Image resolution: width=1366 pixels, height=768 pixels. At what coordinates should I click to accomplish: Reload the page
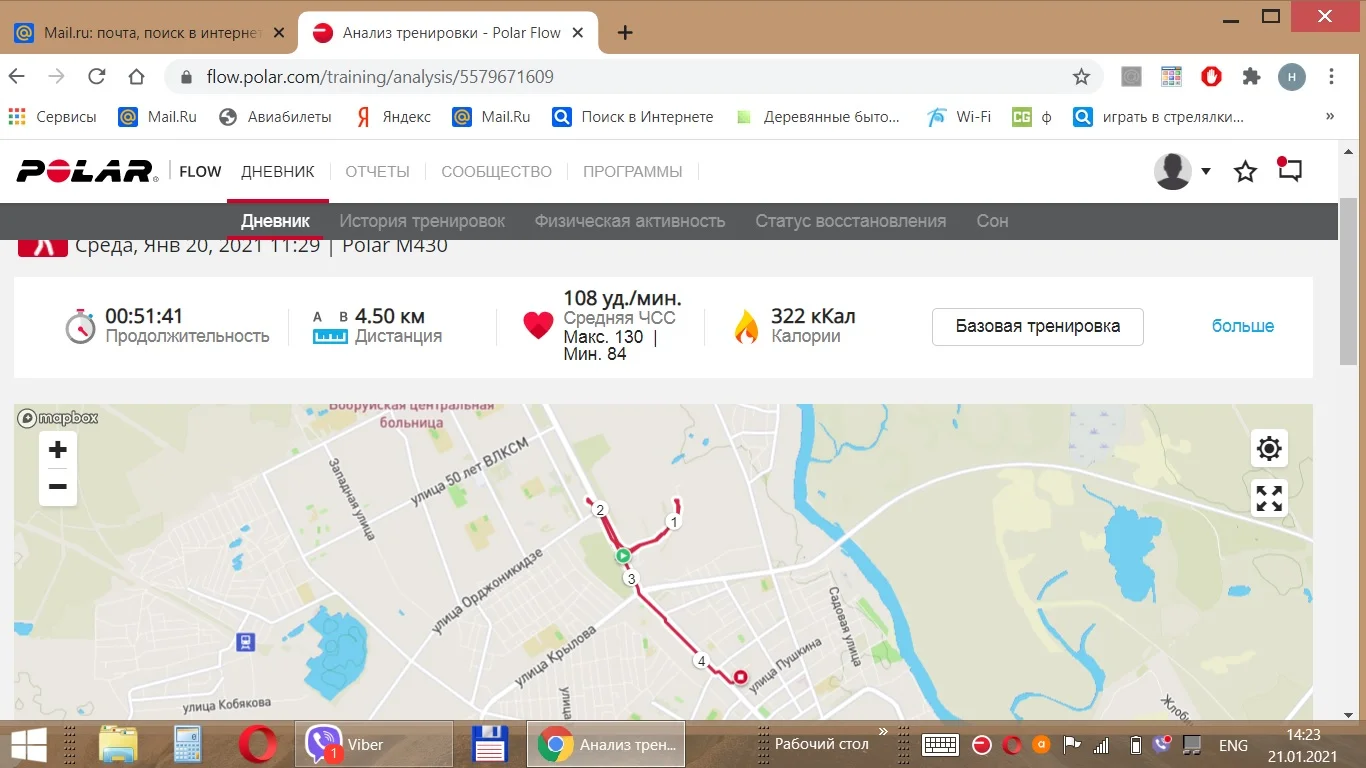coord(97,77)
